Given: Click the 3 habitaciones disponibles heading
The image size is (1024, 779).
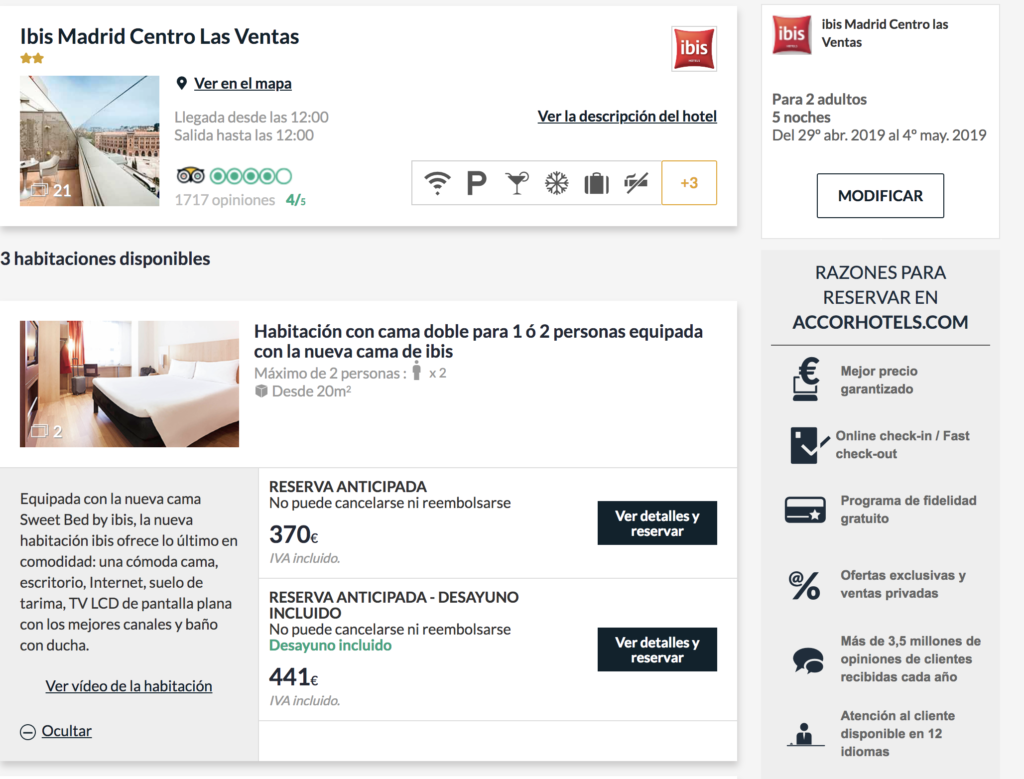Looking at the screenshot, I should 105,259.
